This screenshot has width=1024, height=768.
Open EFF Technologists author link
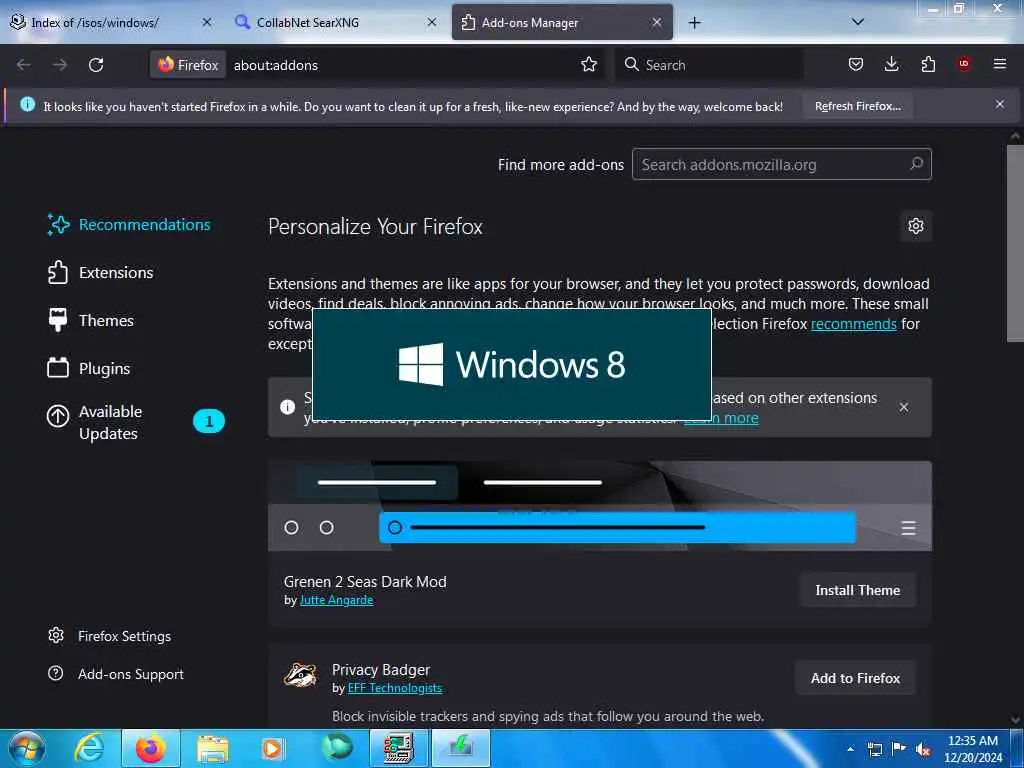394,688
